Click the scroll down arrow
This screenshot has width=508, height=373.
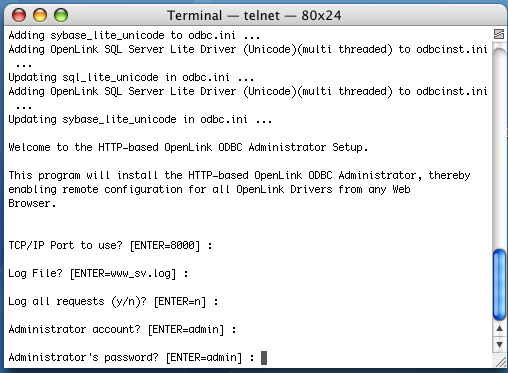(x=499, y=344)
